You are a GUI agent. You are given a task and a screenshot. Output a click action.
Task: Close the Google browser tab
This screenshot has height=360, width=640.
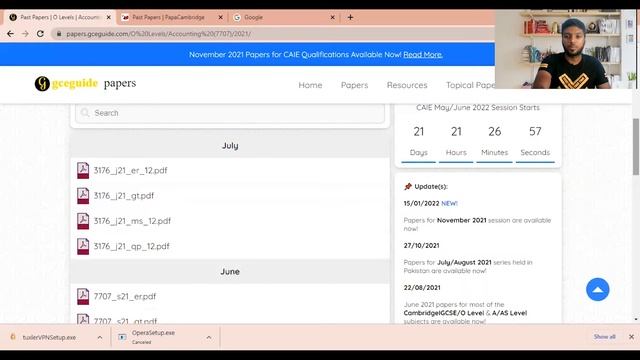[332, 18]
